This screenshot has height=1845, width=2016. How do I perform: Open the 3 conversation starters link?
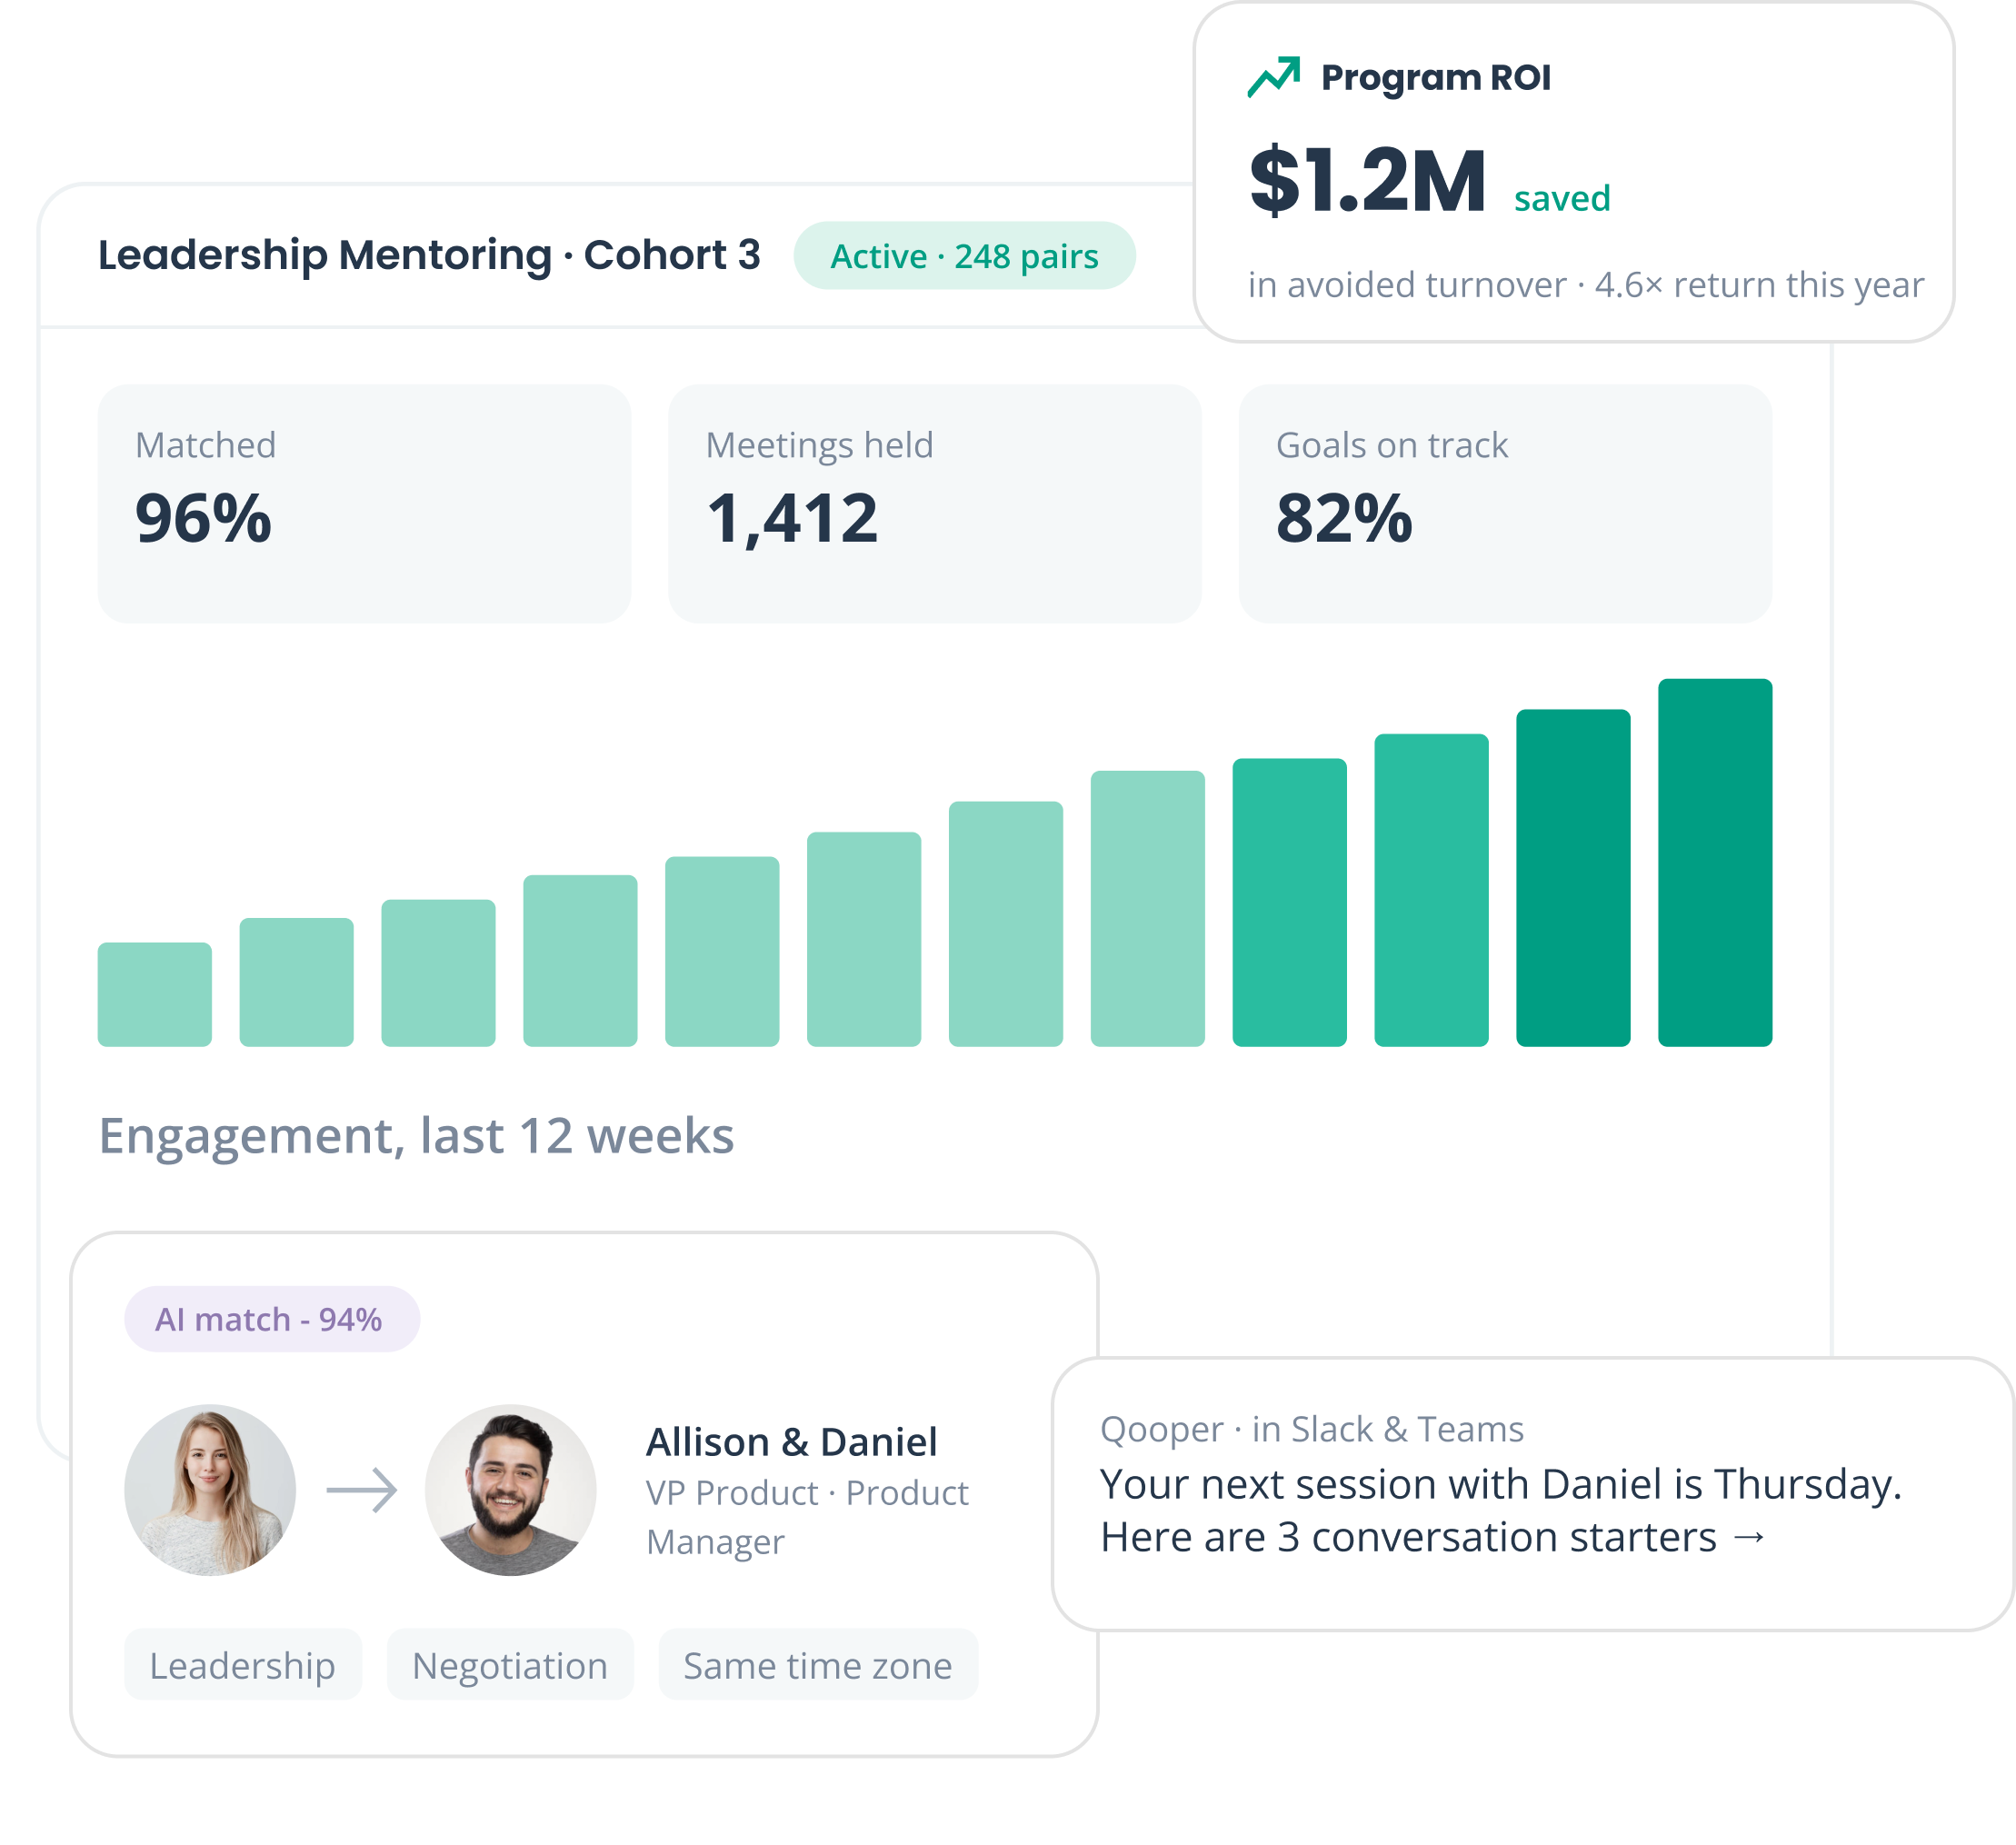coord(1433,1537)
